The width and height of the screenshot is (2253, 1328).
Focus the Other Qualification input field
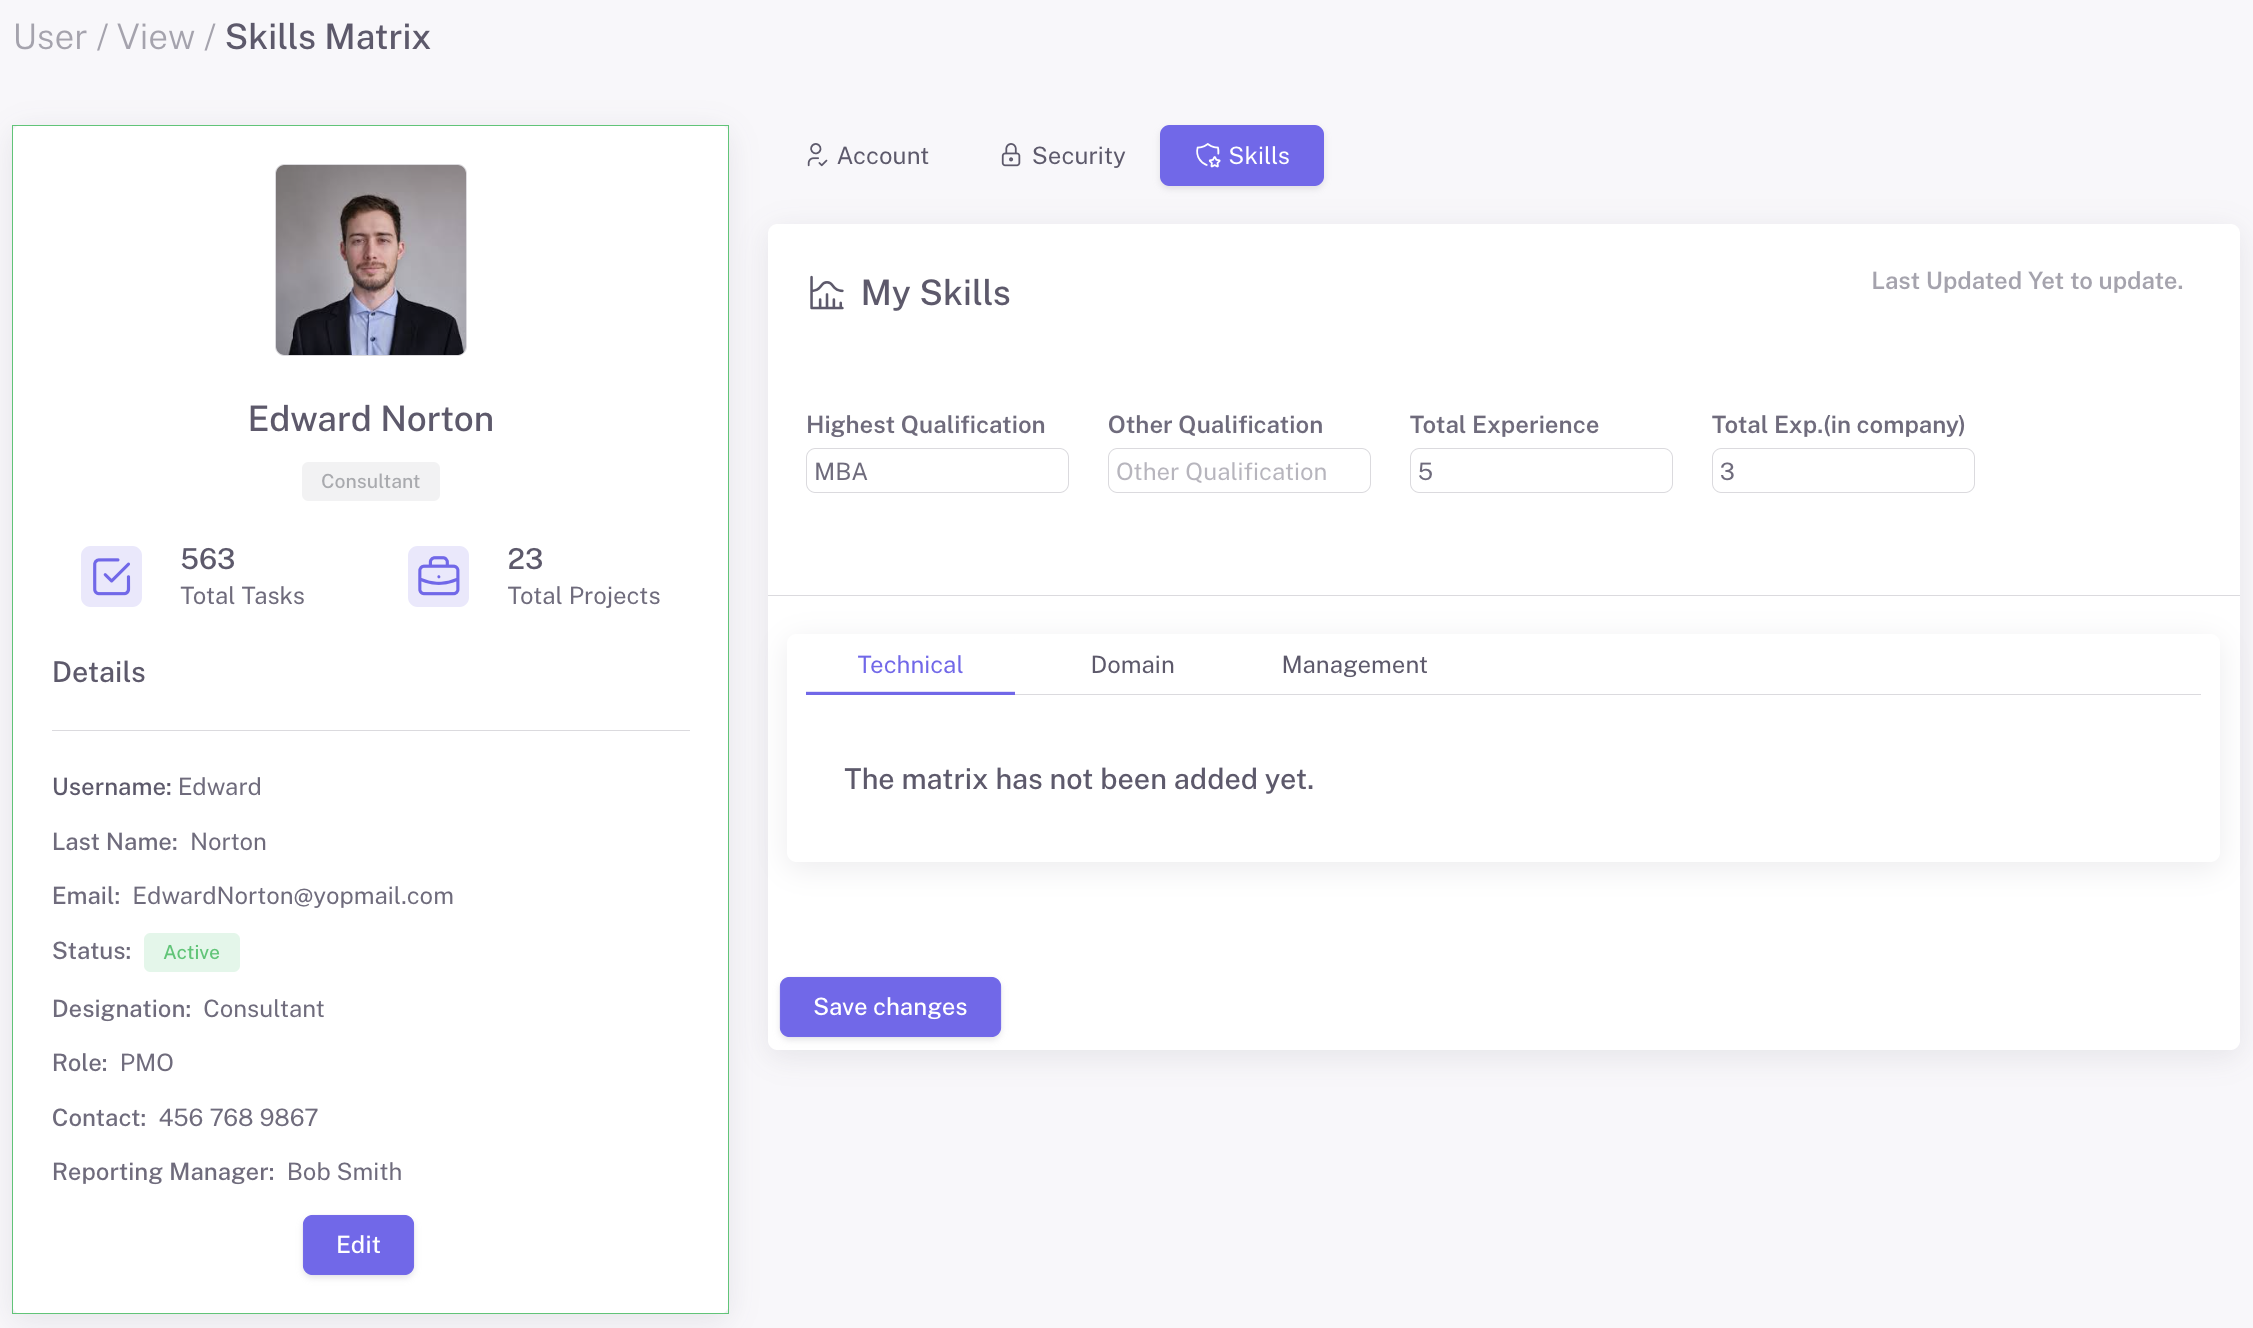click(1239, 471)
